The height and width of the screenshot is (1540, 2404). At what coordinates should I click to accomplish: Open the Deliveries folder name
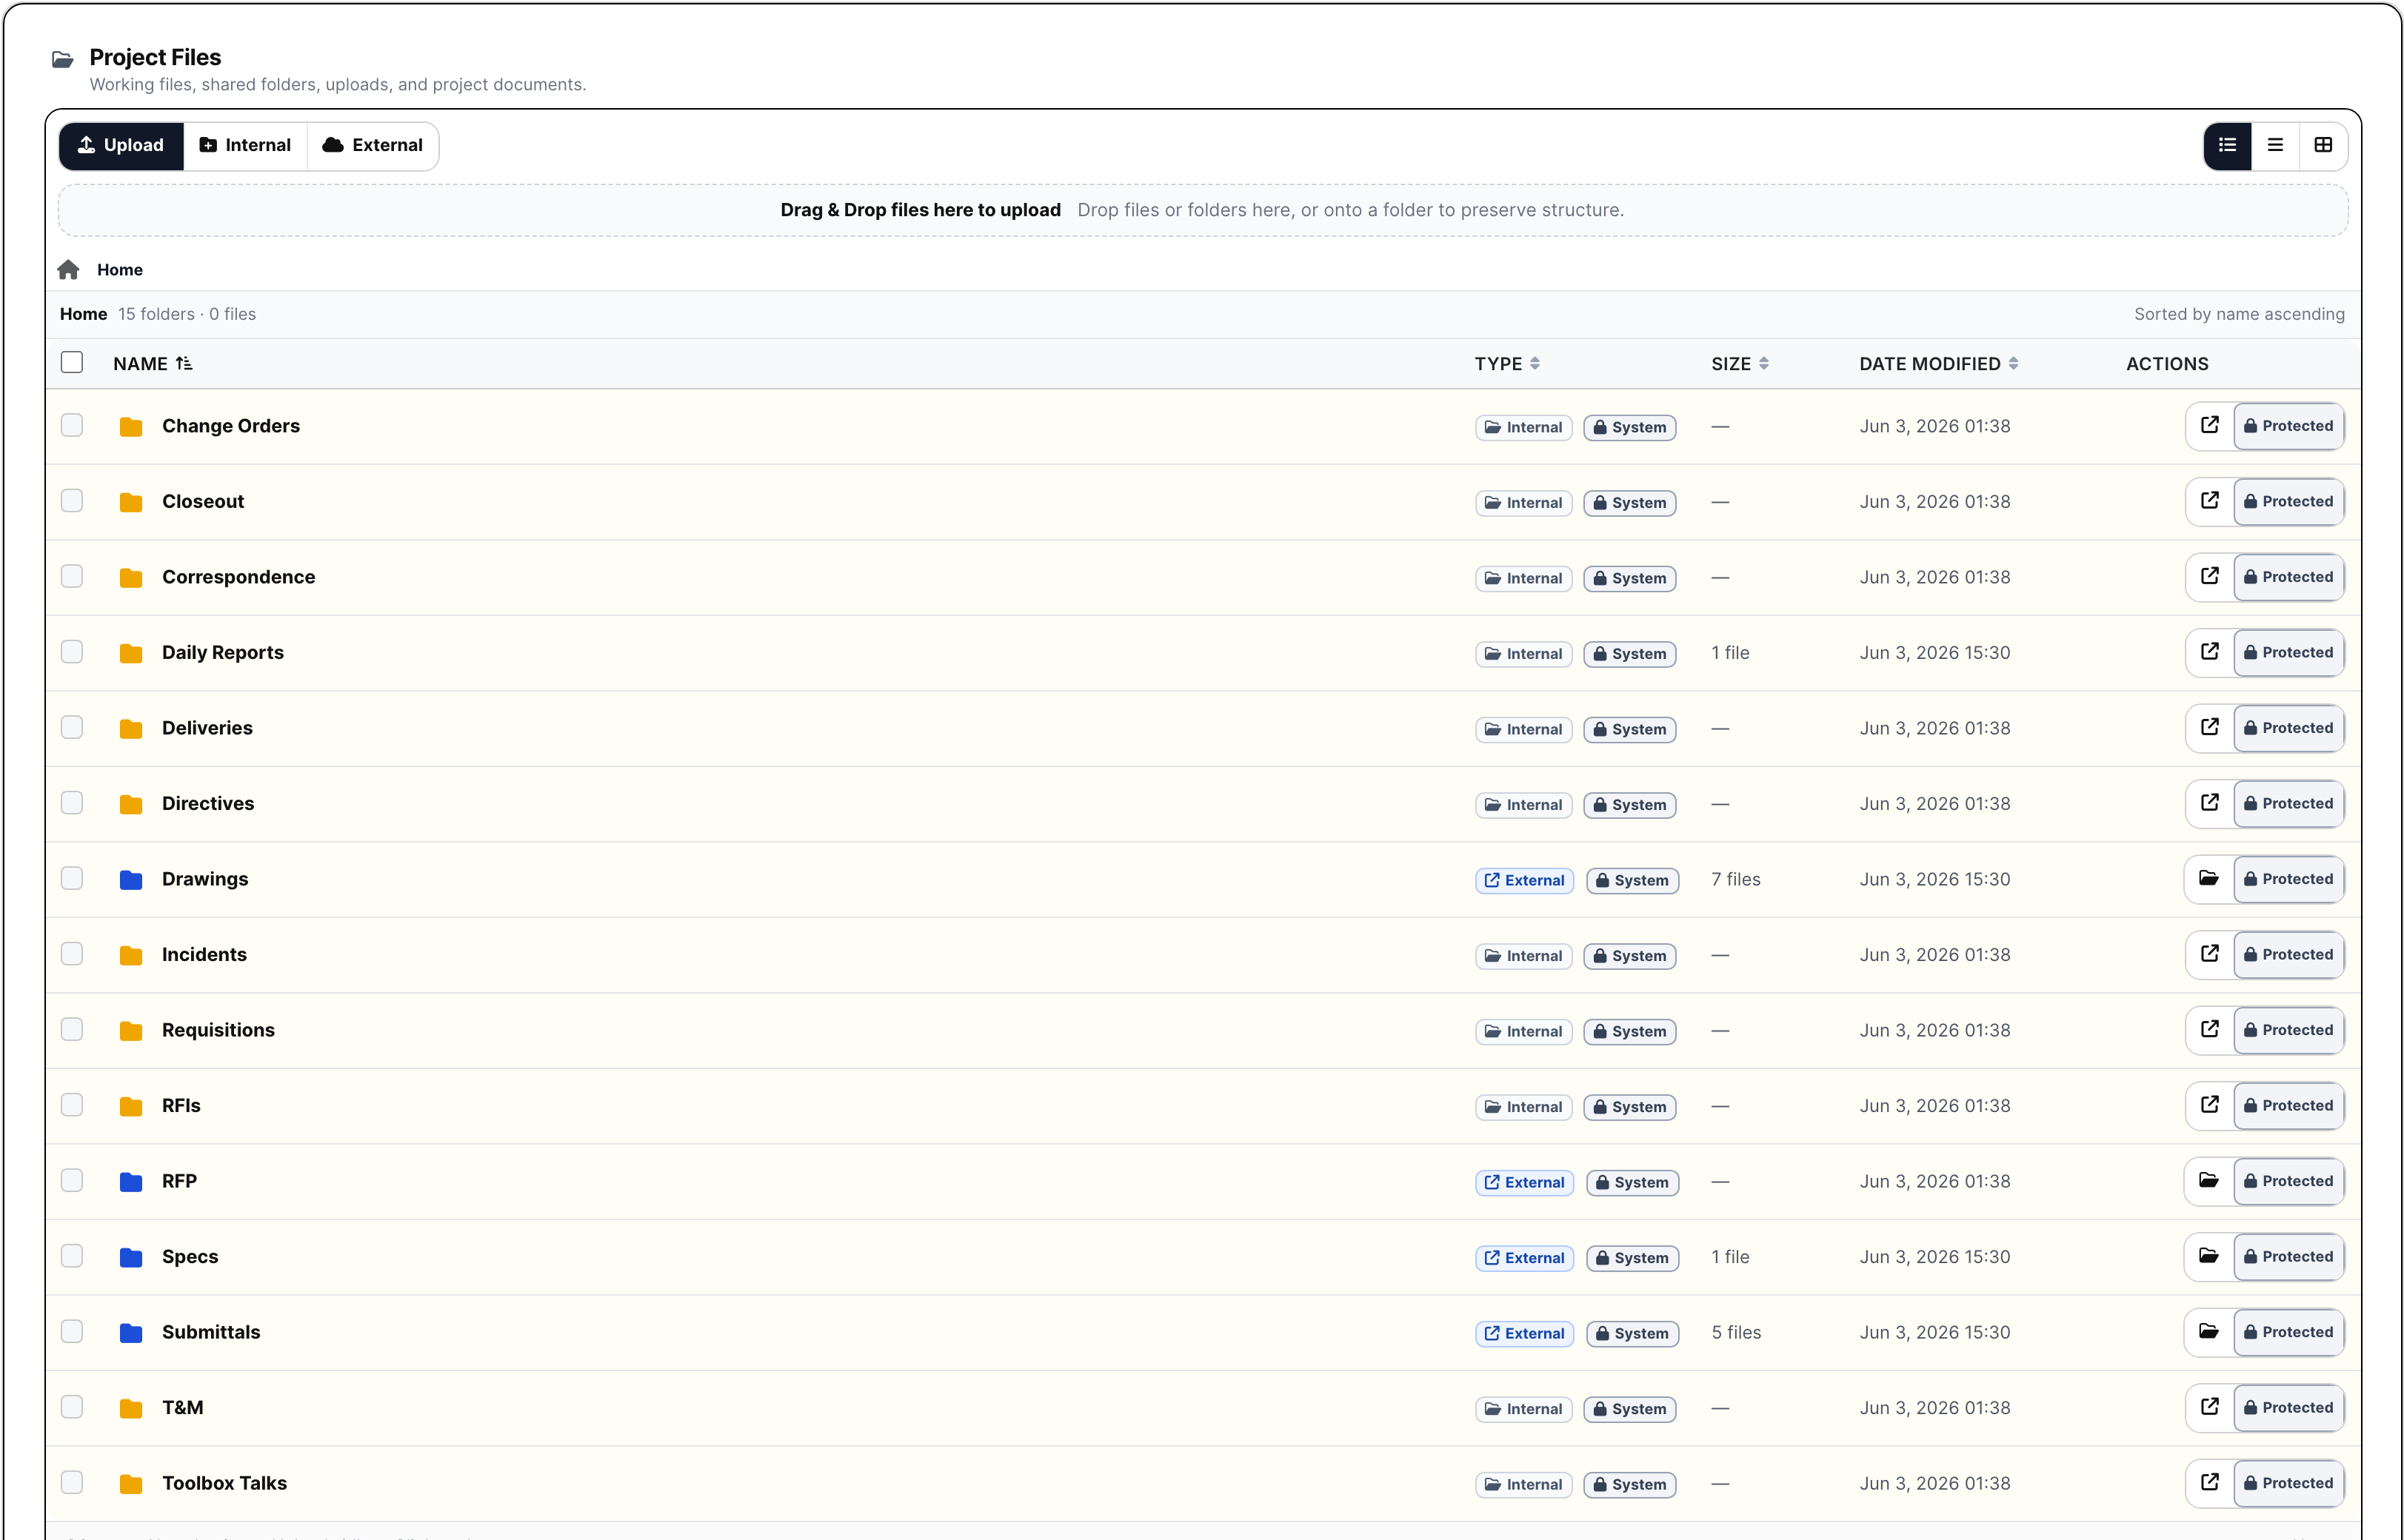point(207,728)
